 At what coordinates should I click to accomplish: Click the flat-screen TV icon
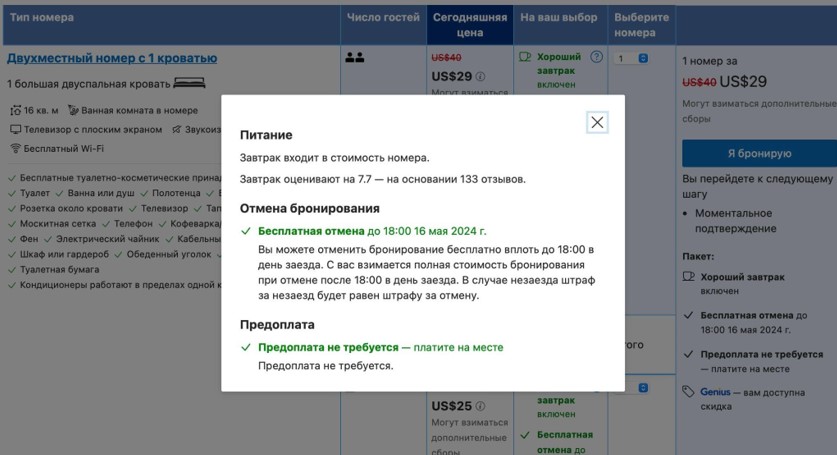[x=15, y=129]
